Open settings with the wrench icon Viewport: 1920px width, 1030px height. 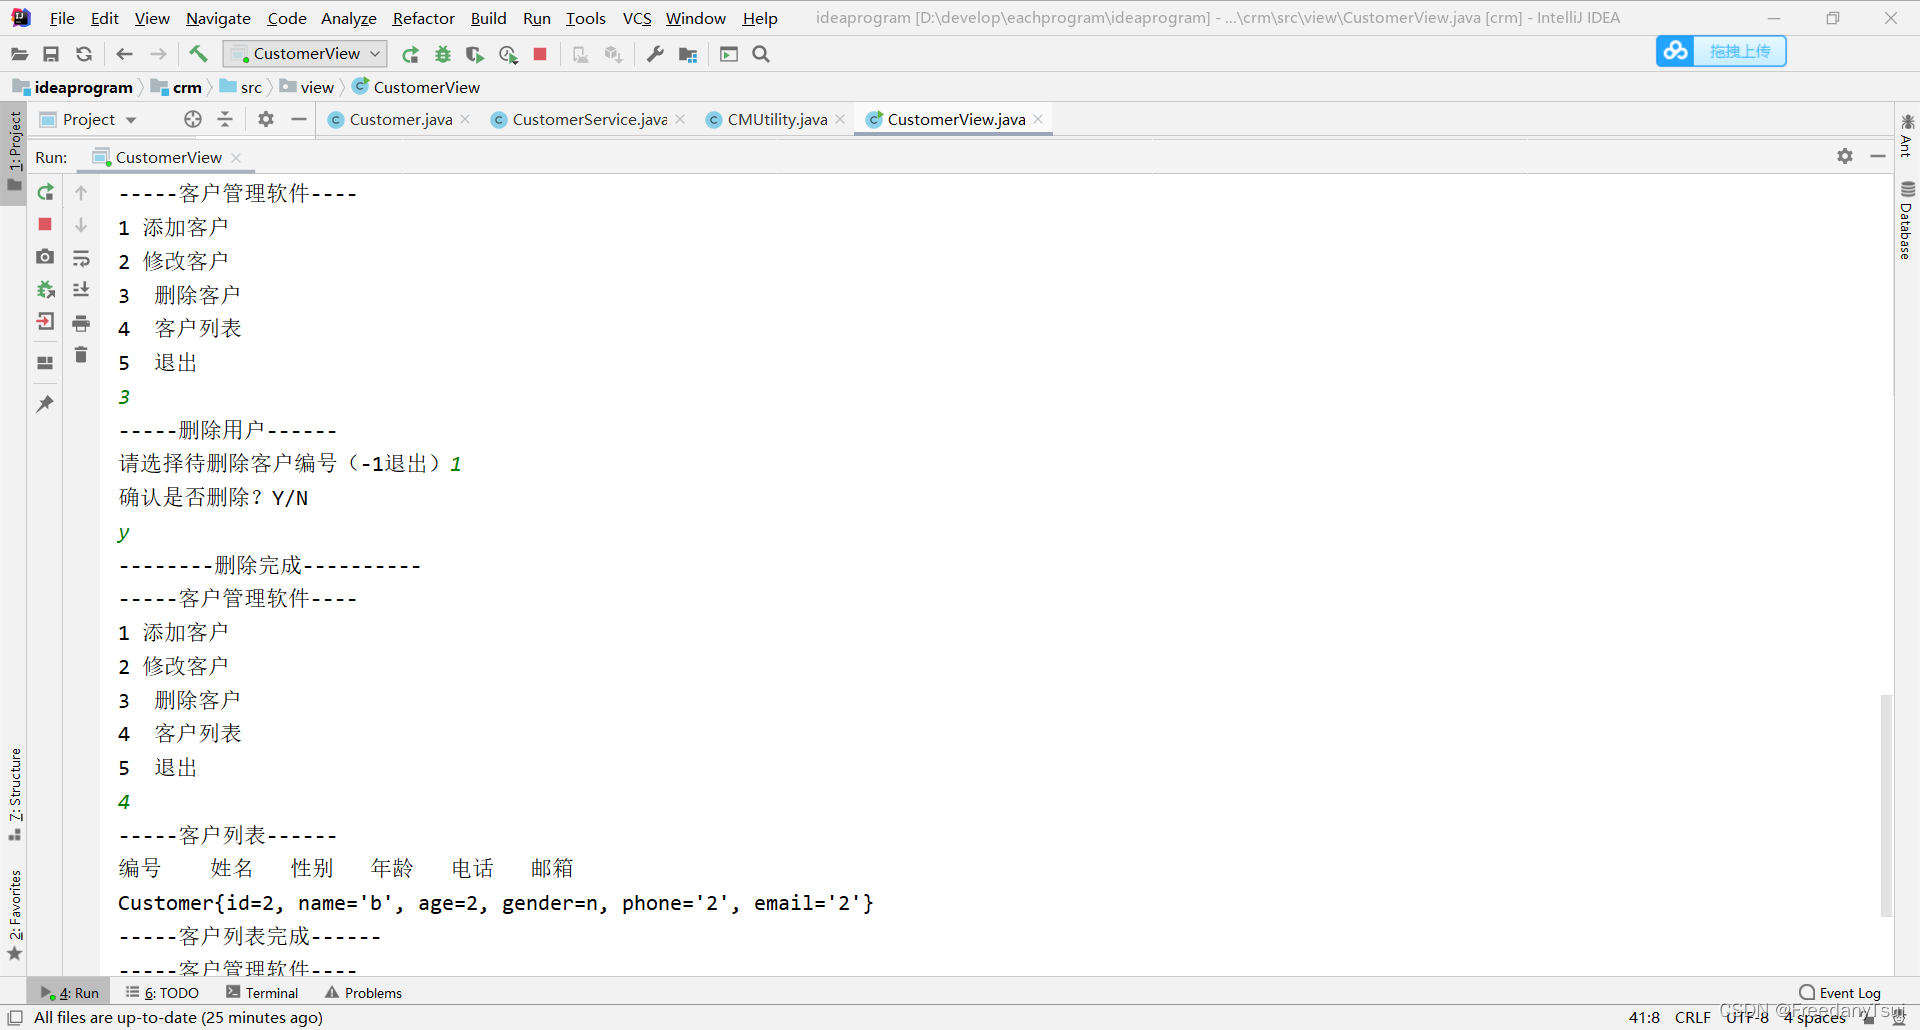(x=655, y=54)
